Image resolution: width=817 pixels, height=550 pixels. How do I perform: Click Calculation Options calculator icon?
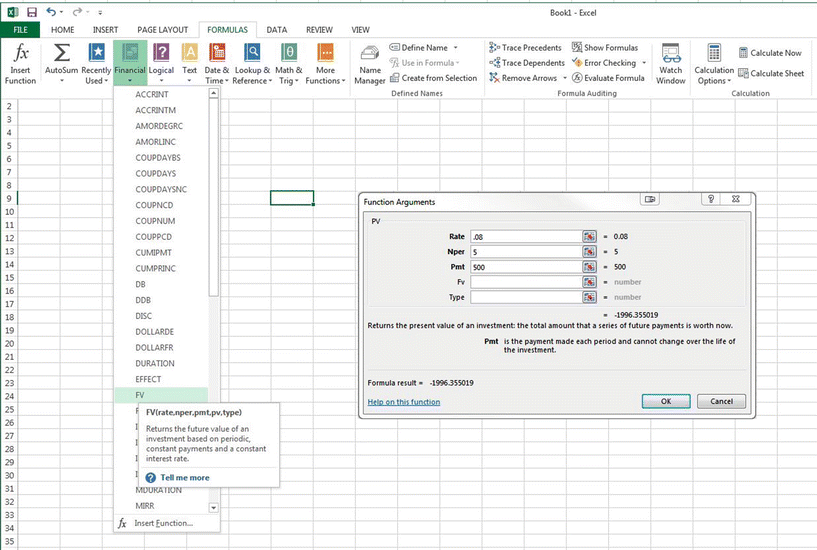pos(714,53)
